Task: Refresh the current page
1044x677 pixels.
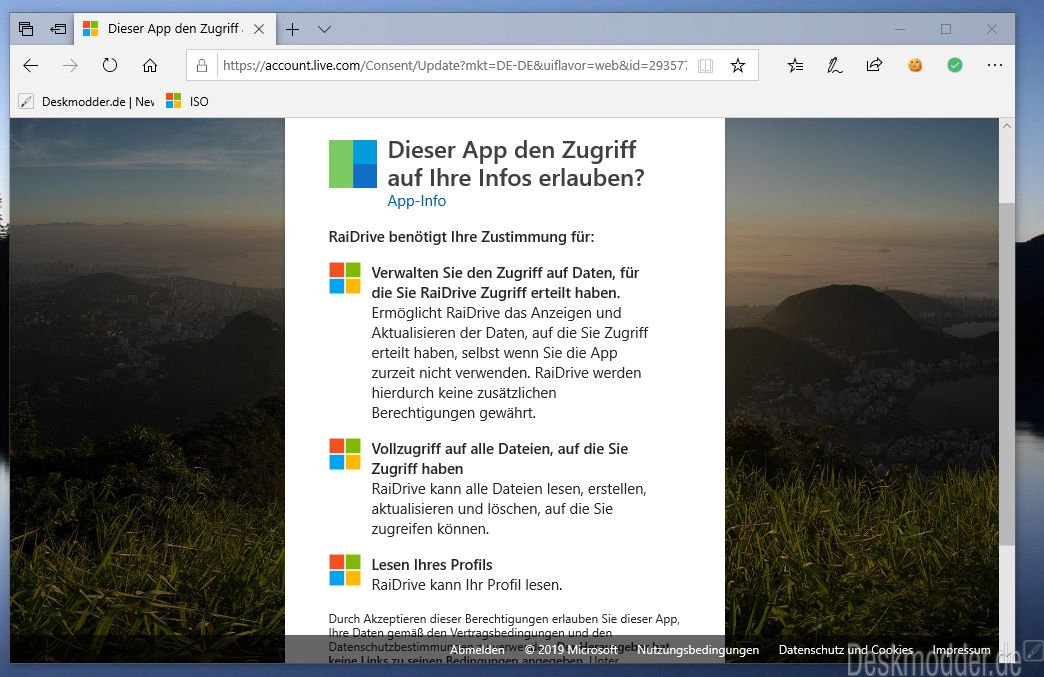Action: 110,66
